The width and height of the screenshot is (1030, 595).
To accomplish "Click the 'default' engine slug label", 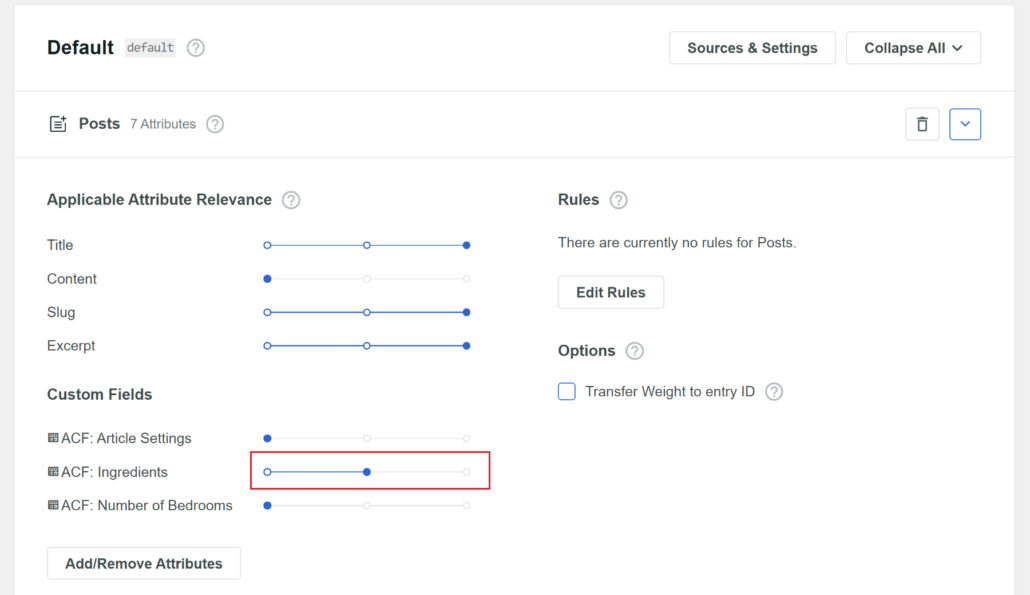I will pos(150,47).
